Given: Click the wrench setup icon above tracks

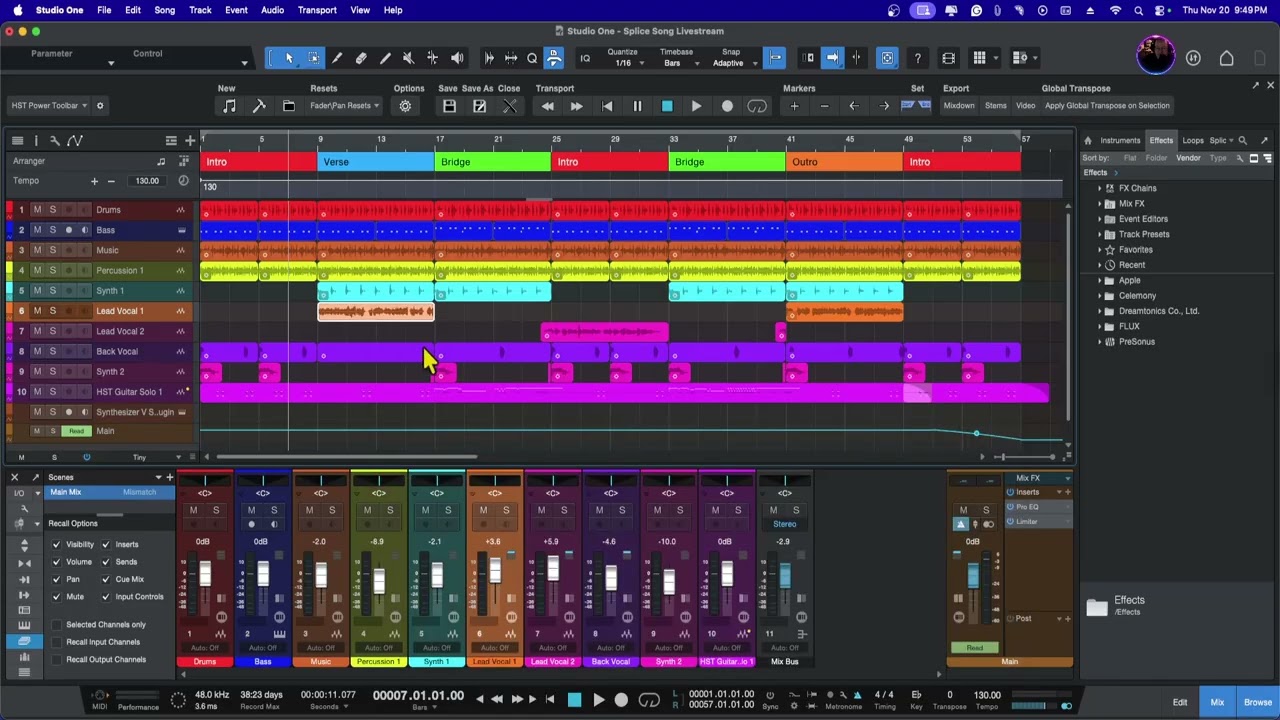Looking at the screenshot, I should tap(55, 141).
